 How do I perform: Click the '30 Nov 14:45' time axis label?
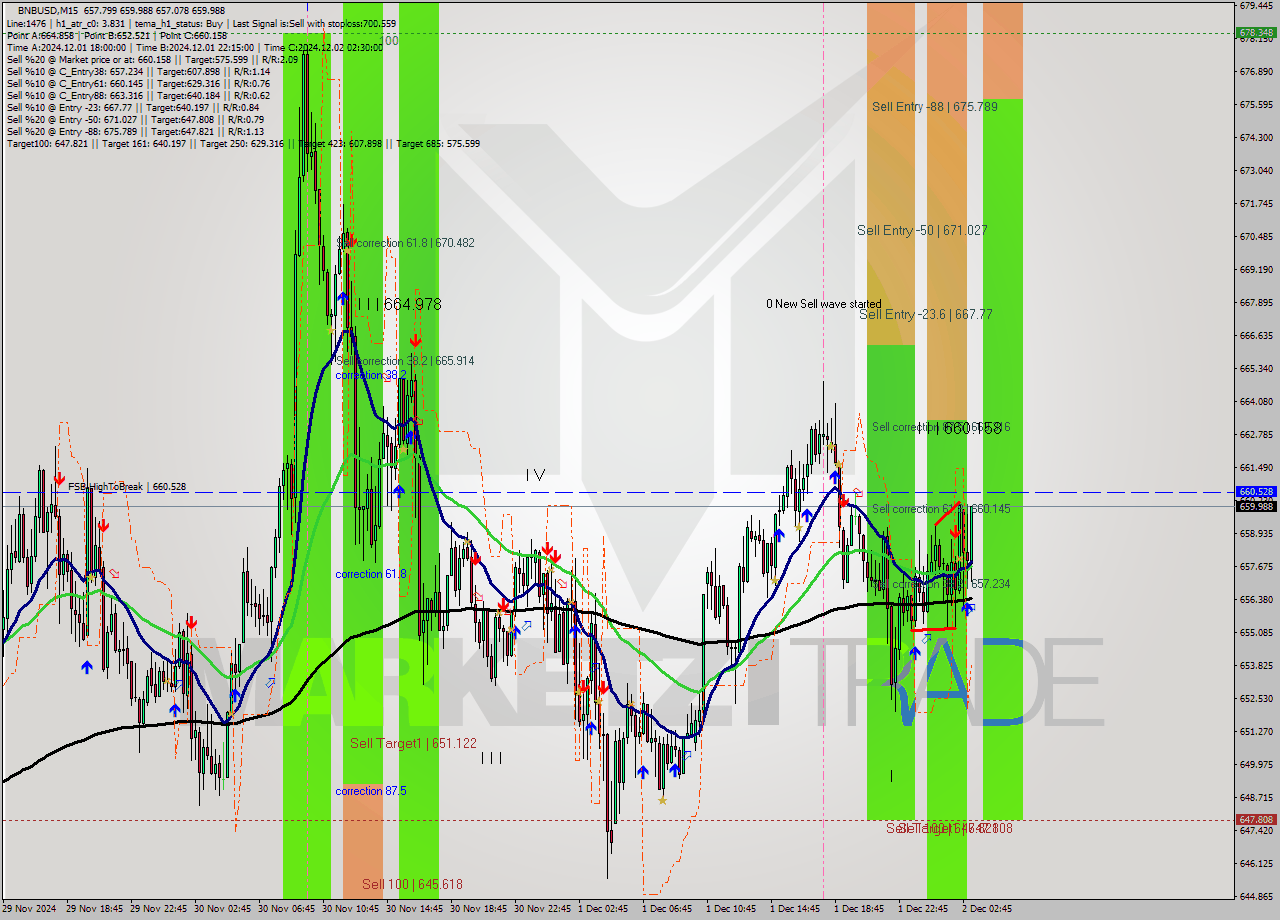tap(414, 909)
